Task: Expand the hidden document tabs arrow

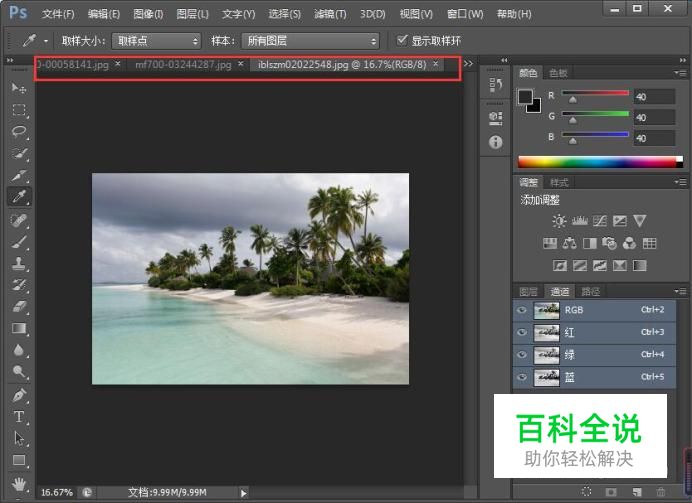Action: tap(468, 64)
